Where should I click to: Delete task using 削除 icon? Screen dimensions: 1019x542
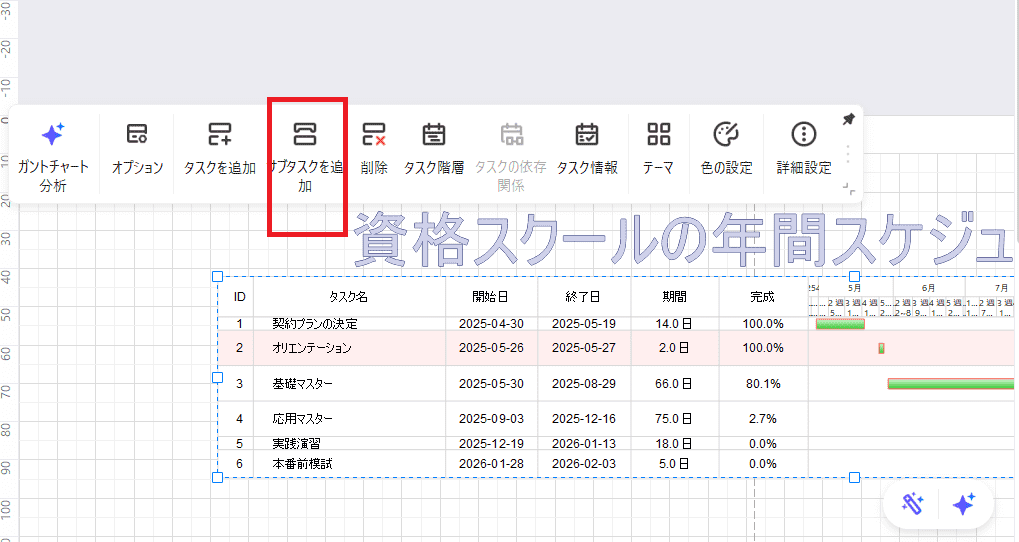[x=374, y=135]
